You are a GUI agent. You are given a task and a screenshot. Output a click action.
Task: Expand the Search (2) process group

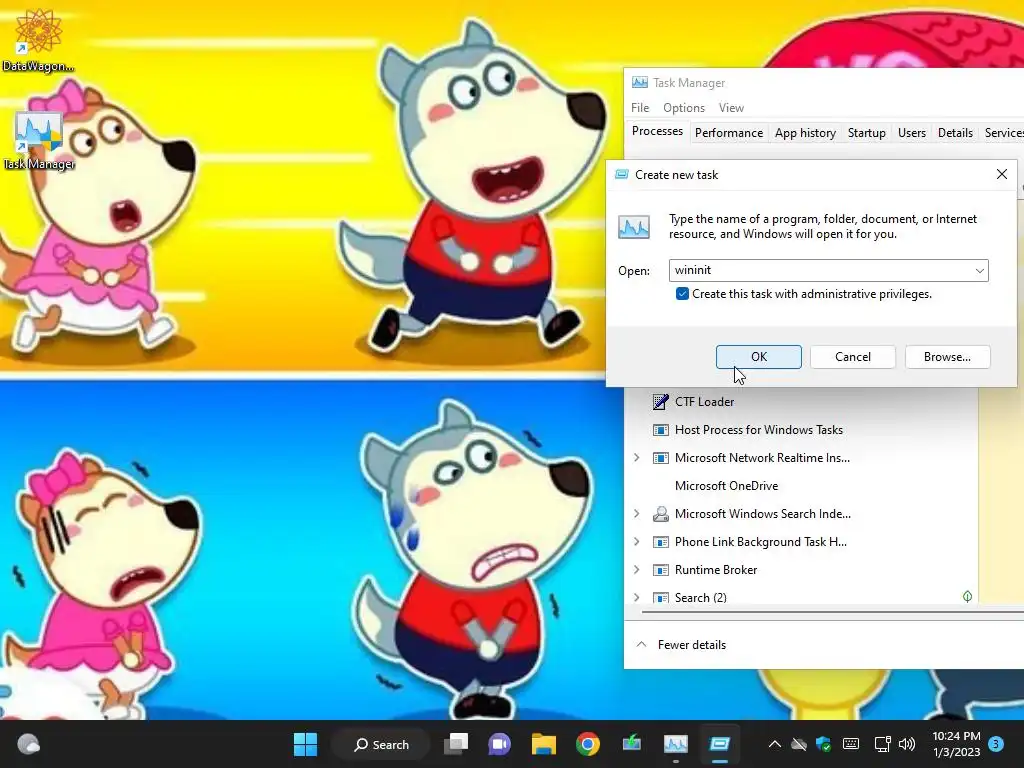(x=637, y=598)
